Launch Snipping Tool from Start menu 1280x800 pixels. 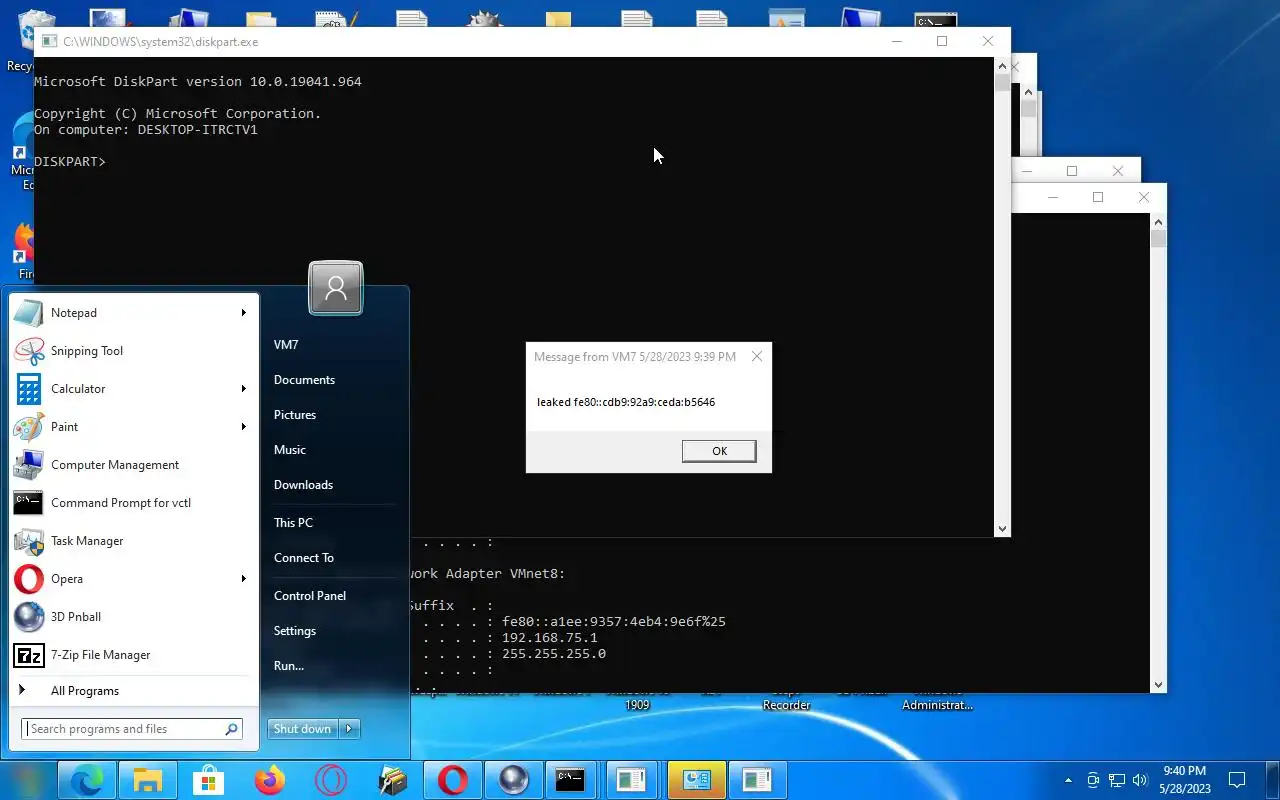(x=133, y=351)
